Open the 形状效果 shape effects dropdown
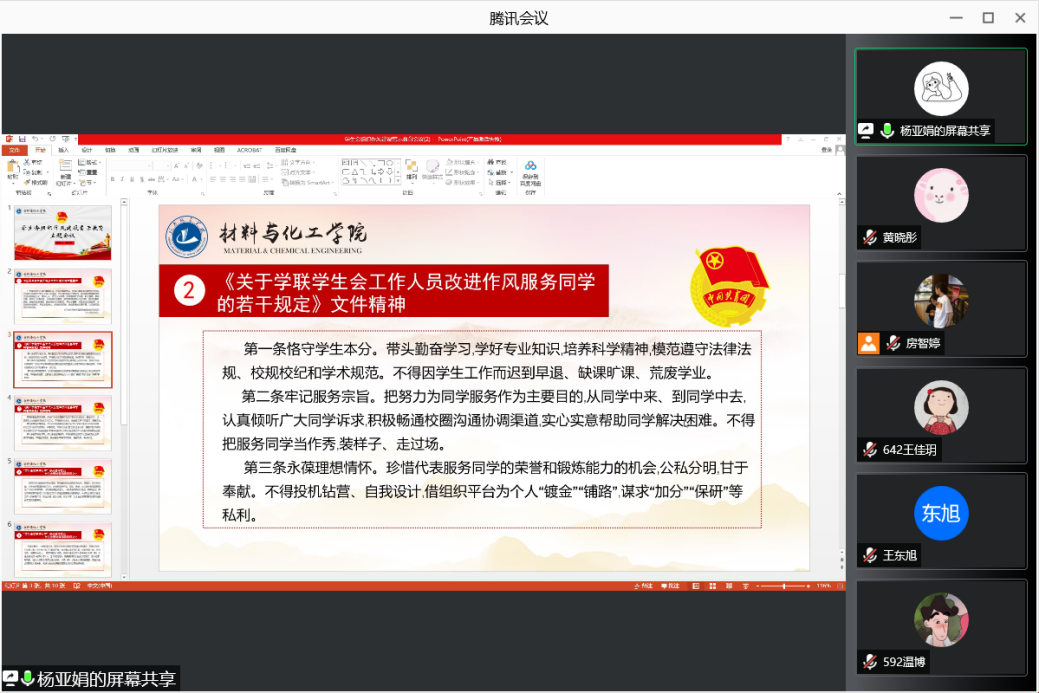Image resolution: width=1039 pixels, height=693 pixels. [x=465, y=182]
